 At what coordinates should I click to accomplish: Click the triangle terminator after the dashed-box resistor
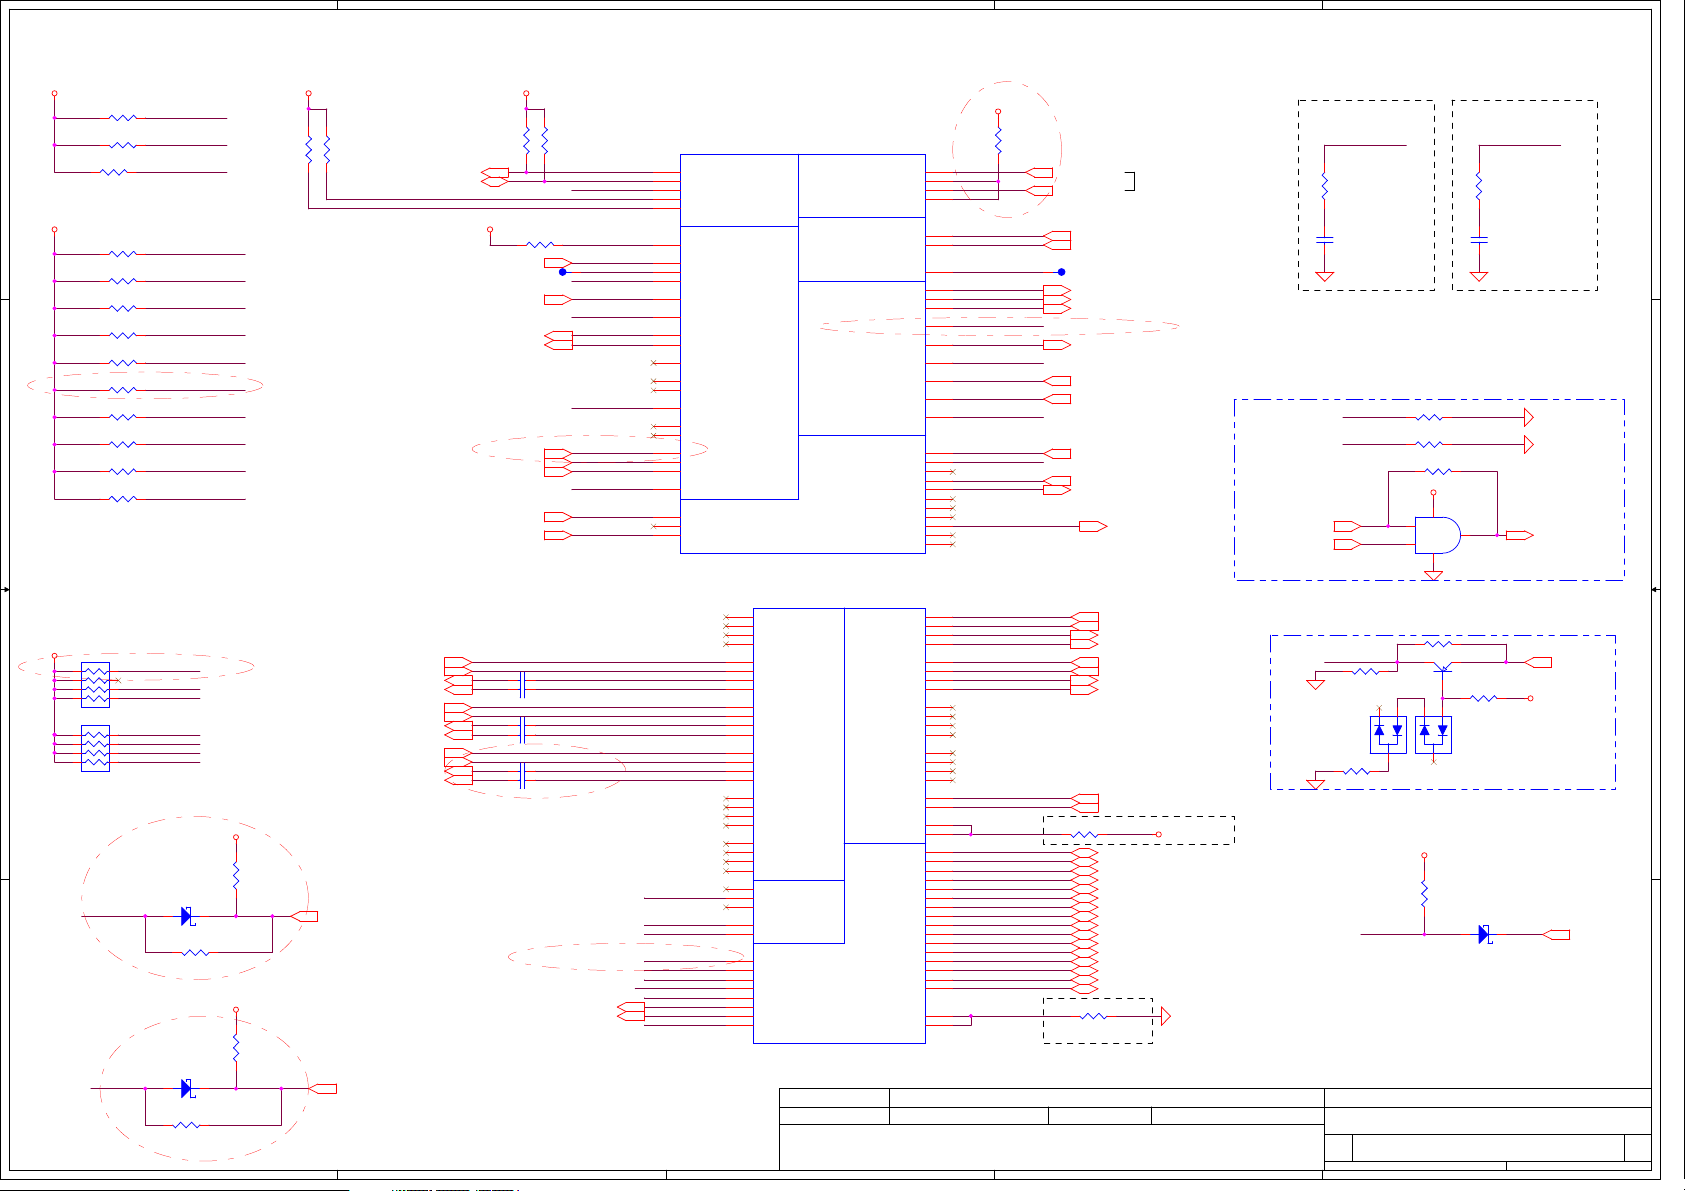click(1165, 1016)
